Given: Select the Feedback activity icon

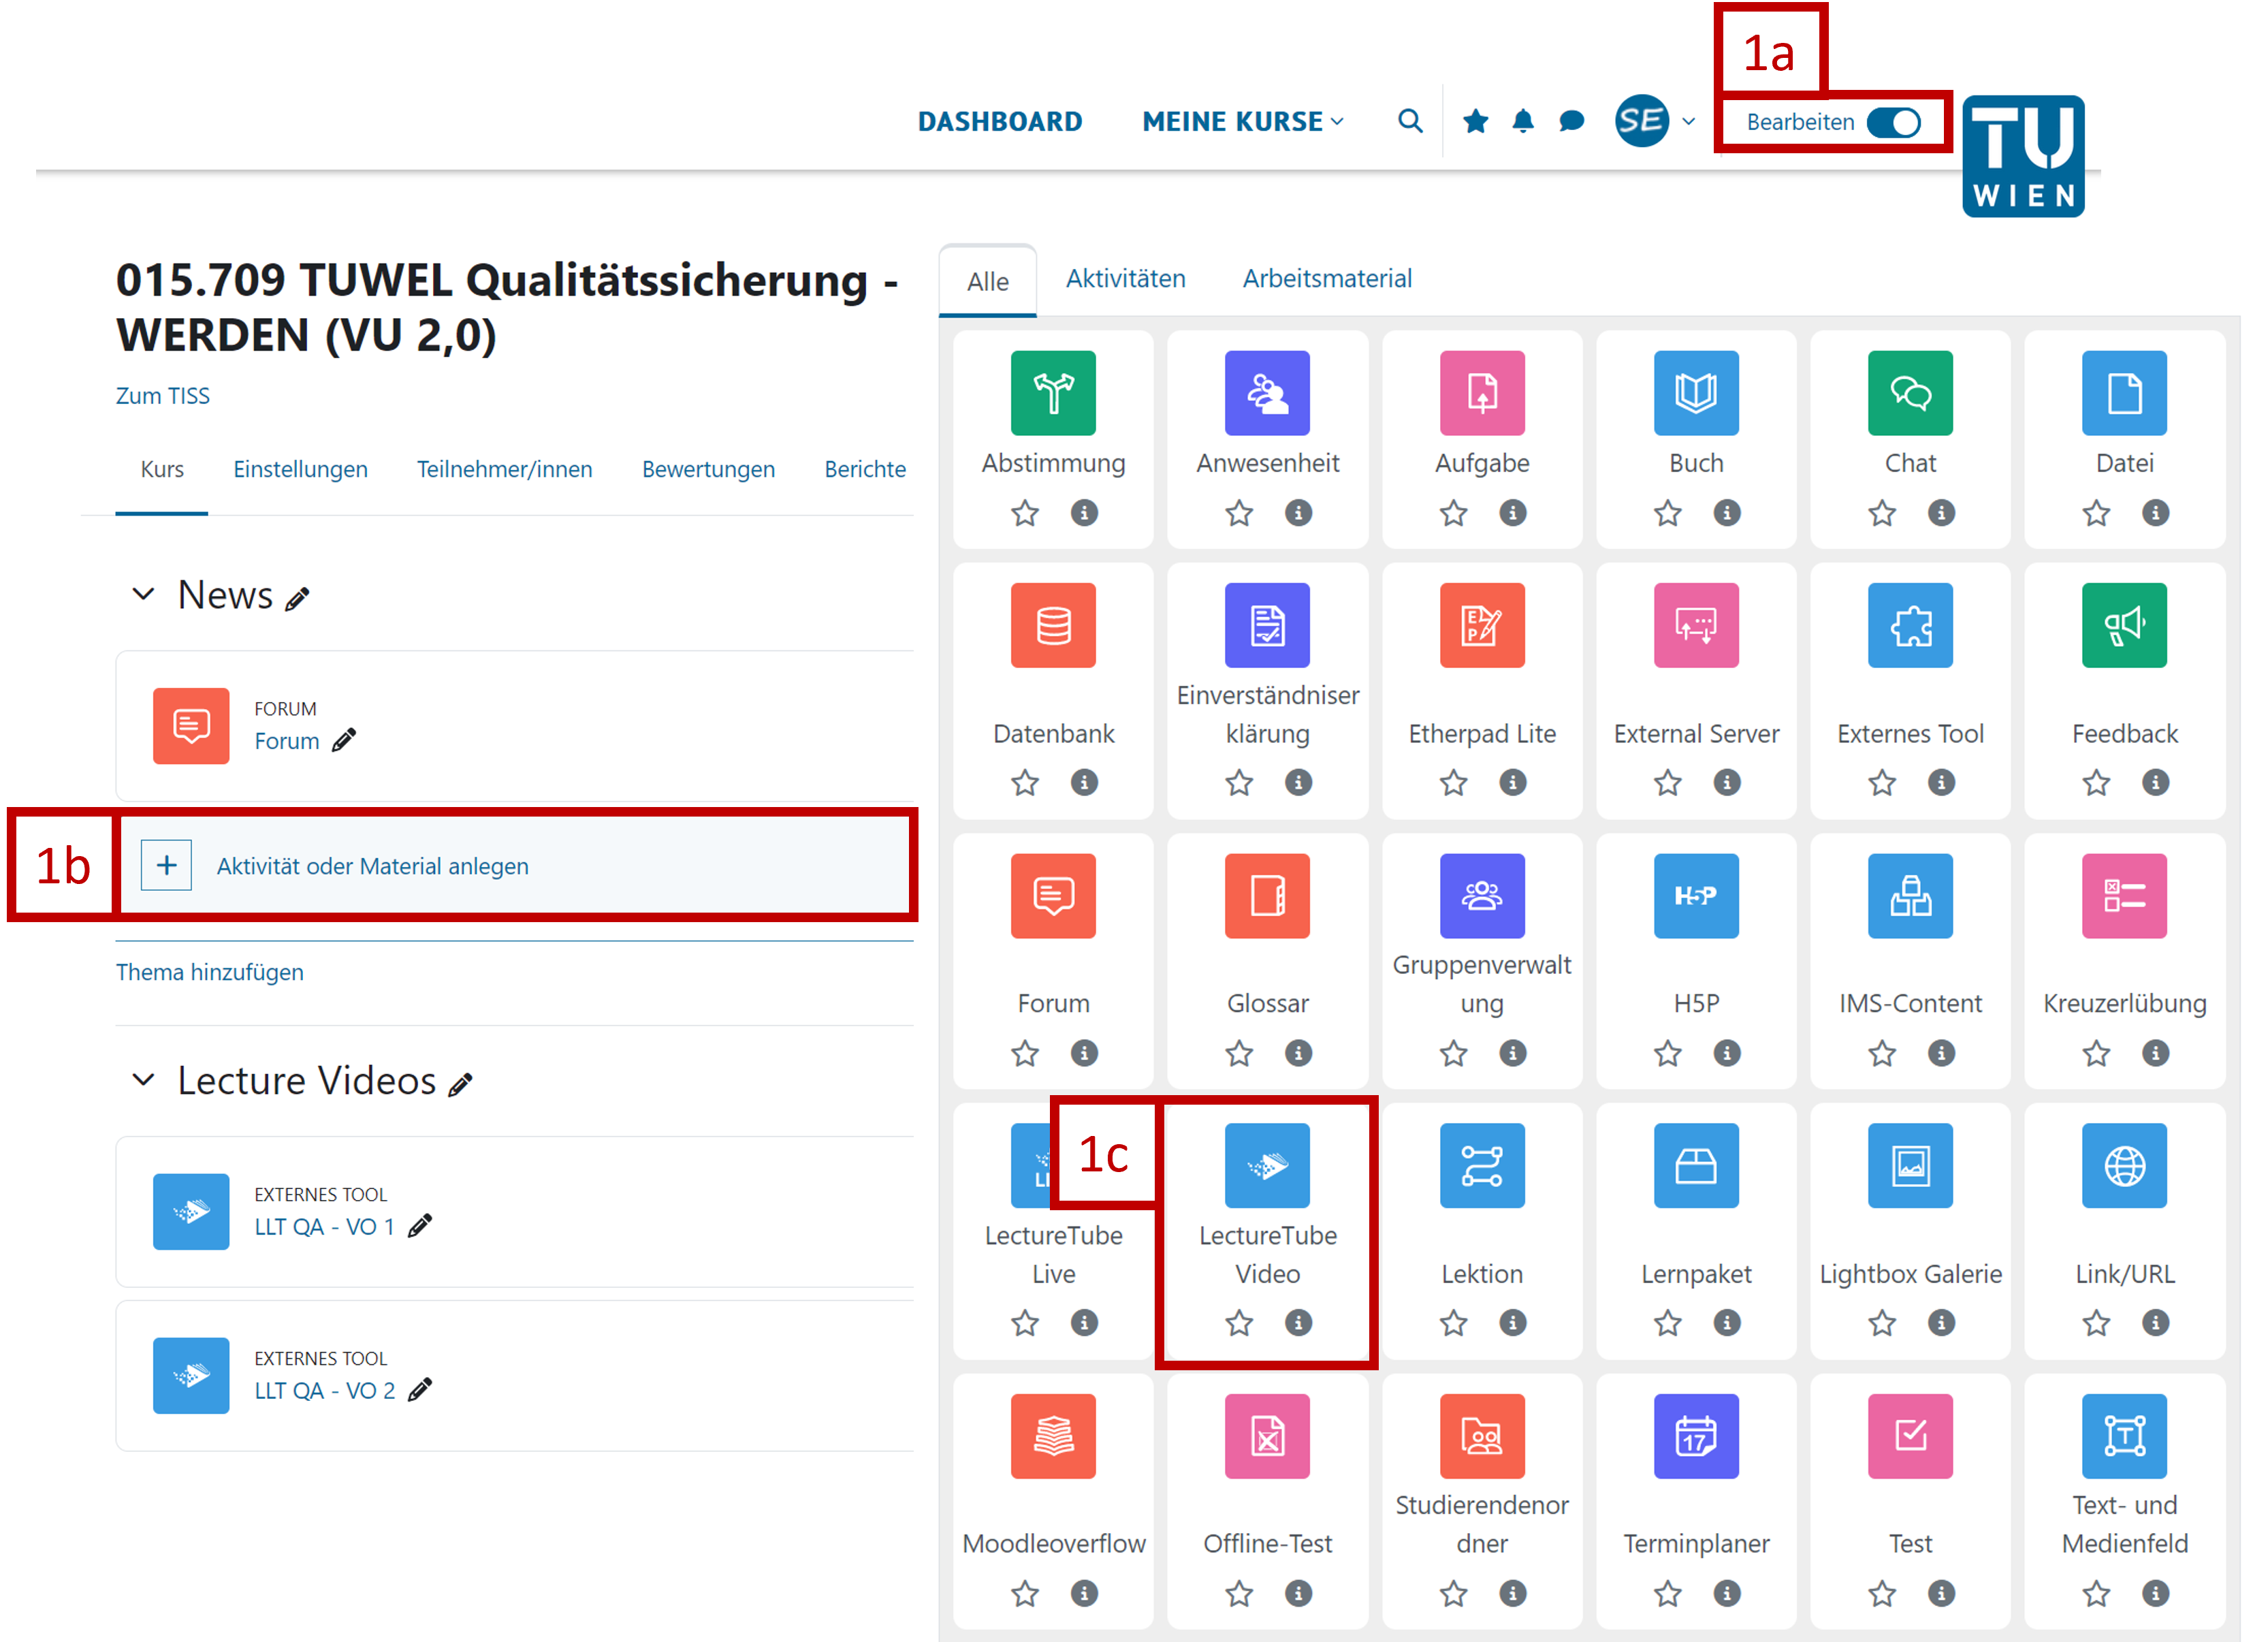Looking at the screenshot, I should [2124, 625].
